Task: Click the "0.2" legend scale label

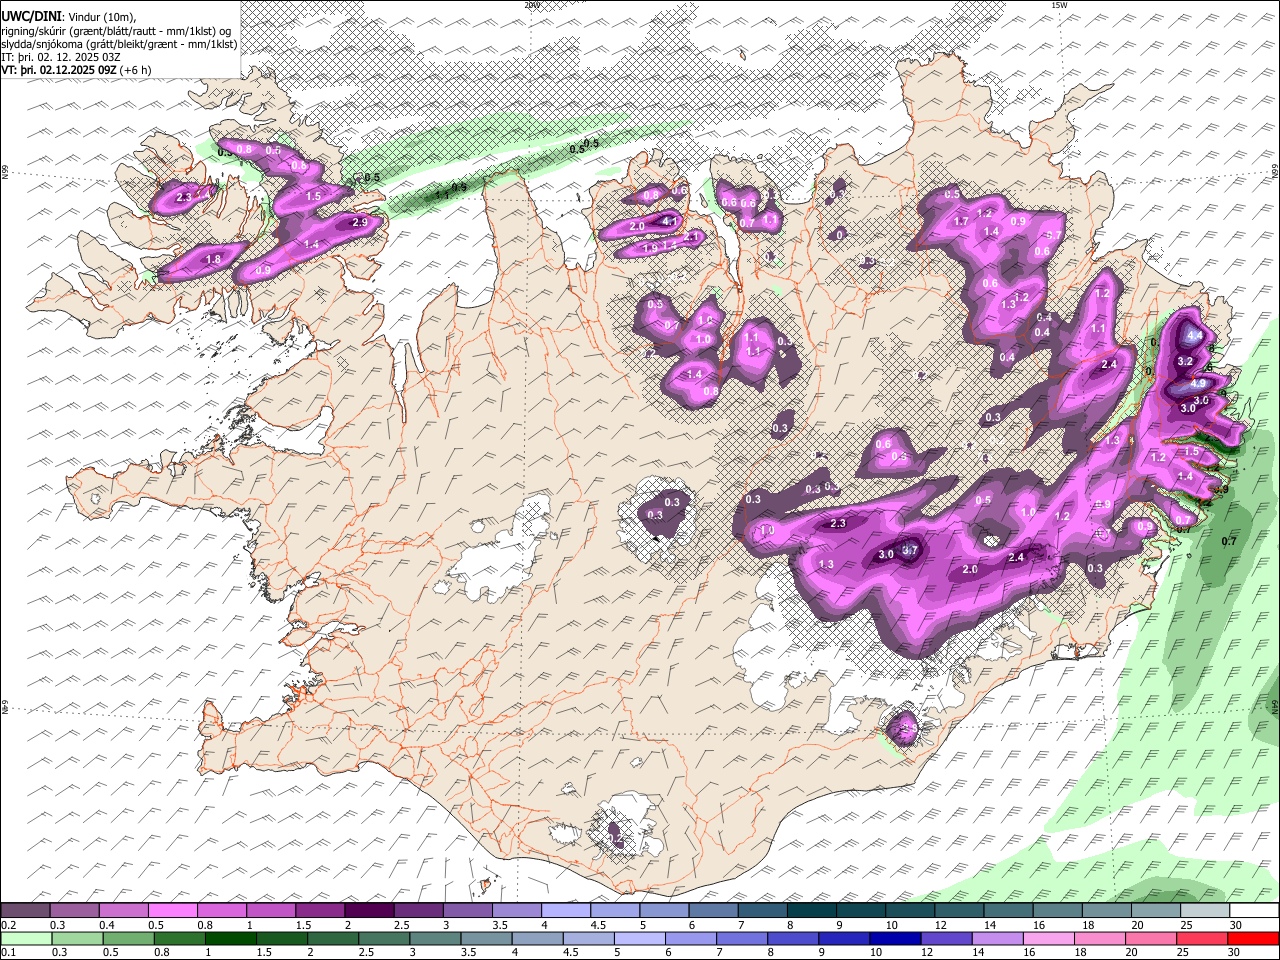Action: pos(8,925)
